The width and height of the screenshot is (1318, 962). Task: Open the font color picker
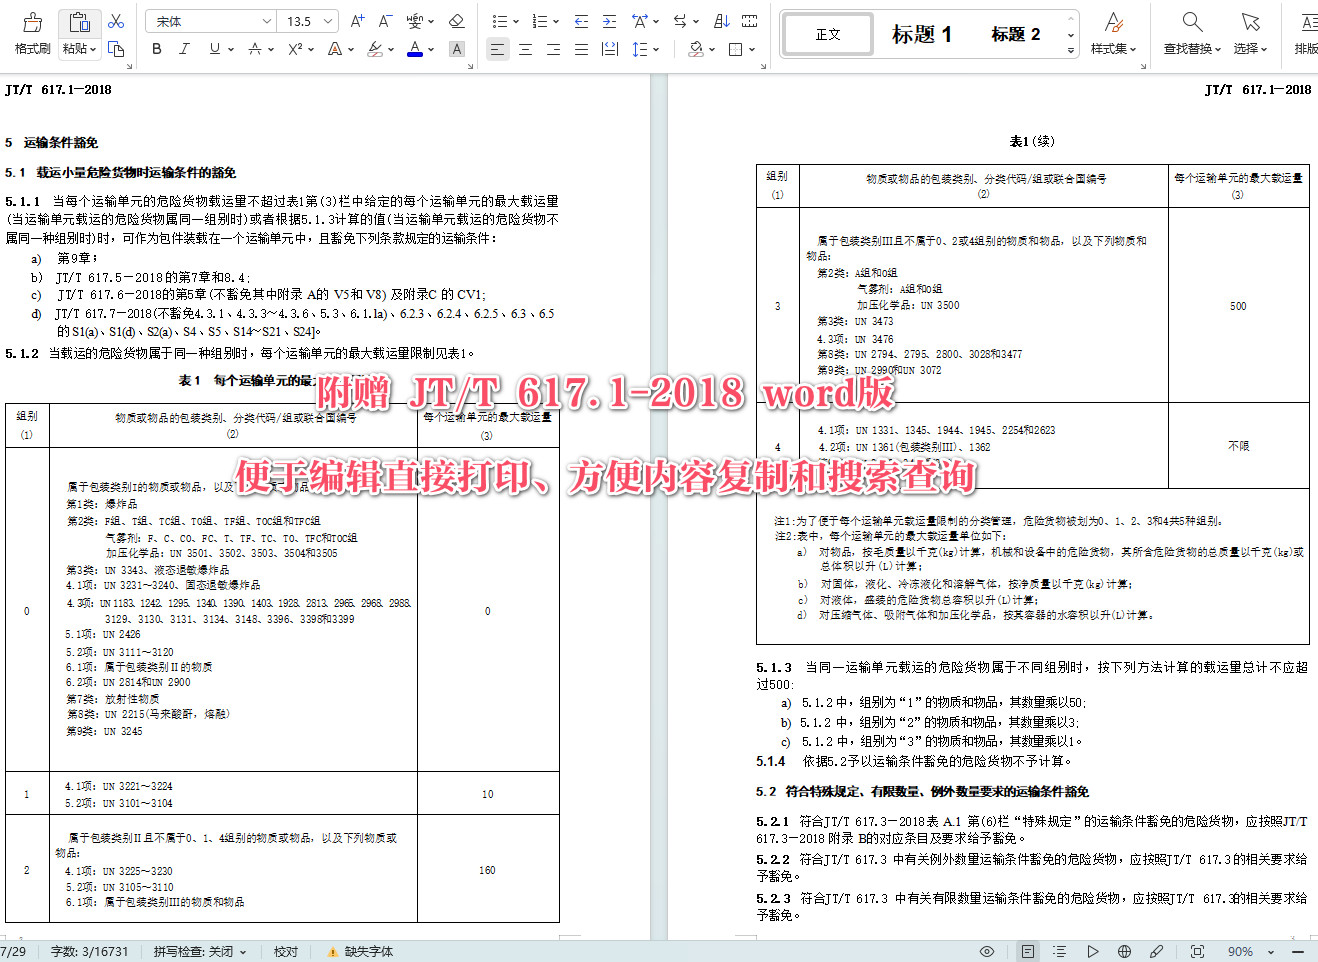coord(415,48)
